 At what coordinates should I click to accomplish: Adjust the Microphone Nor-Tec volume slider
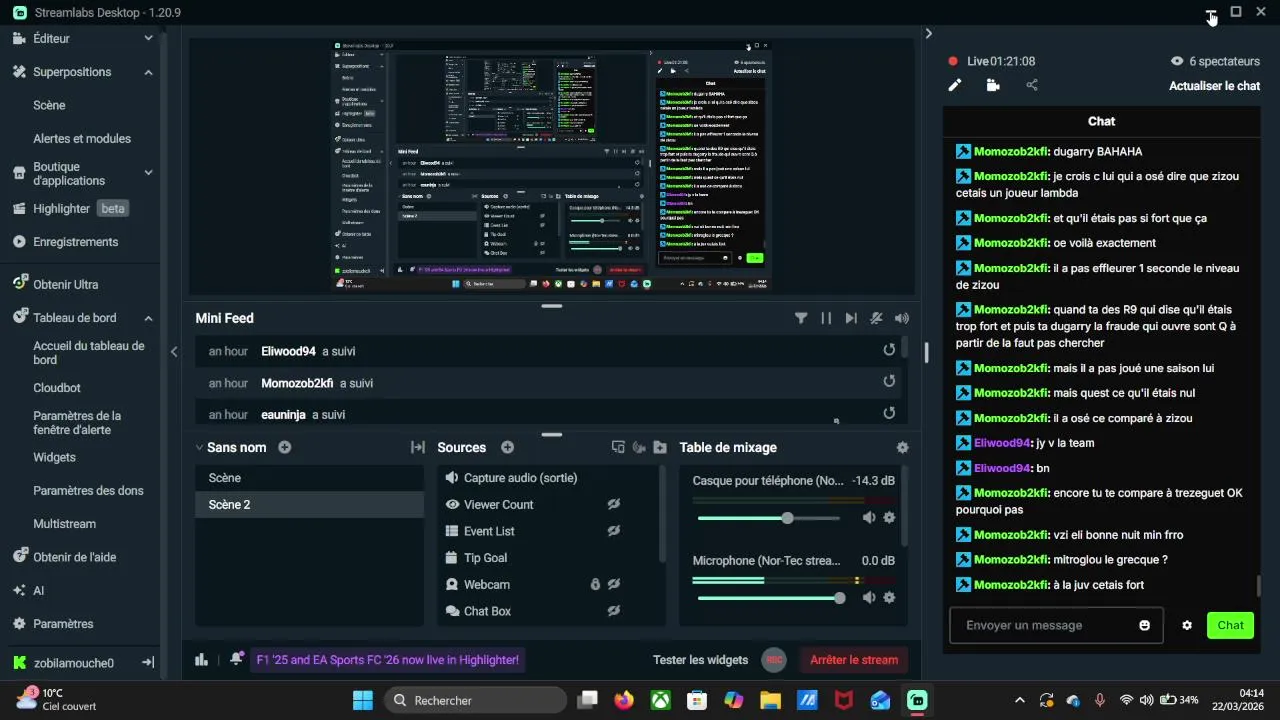pyautogui.click(x=769, y=598)
